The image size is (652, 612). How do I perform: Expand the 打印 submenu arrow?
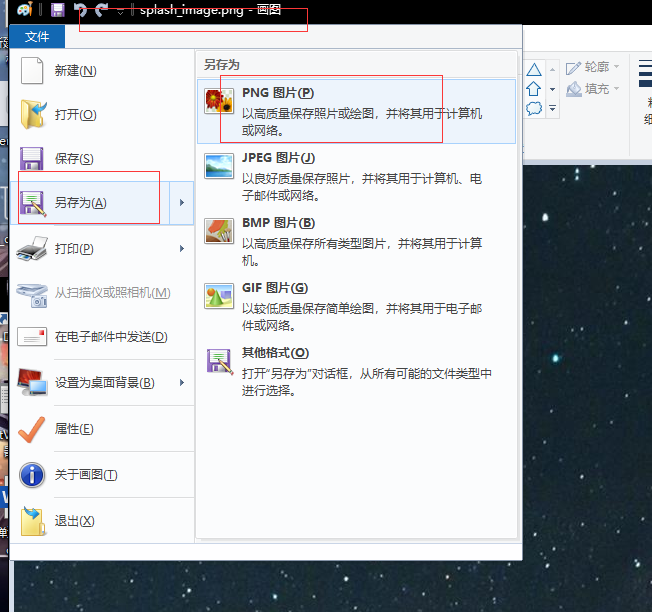click(x=182, y=249)
